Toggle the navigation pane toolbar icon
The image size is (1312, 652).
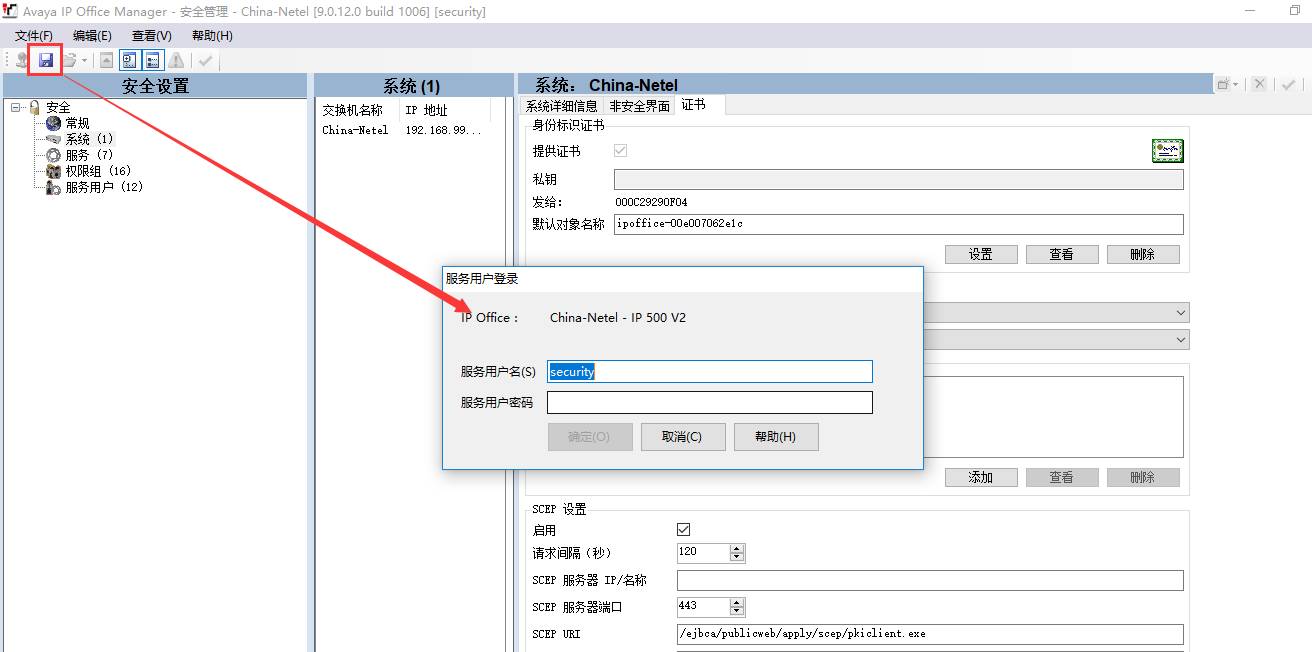coord(129,60)
